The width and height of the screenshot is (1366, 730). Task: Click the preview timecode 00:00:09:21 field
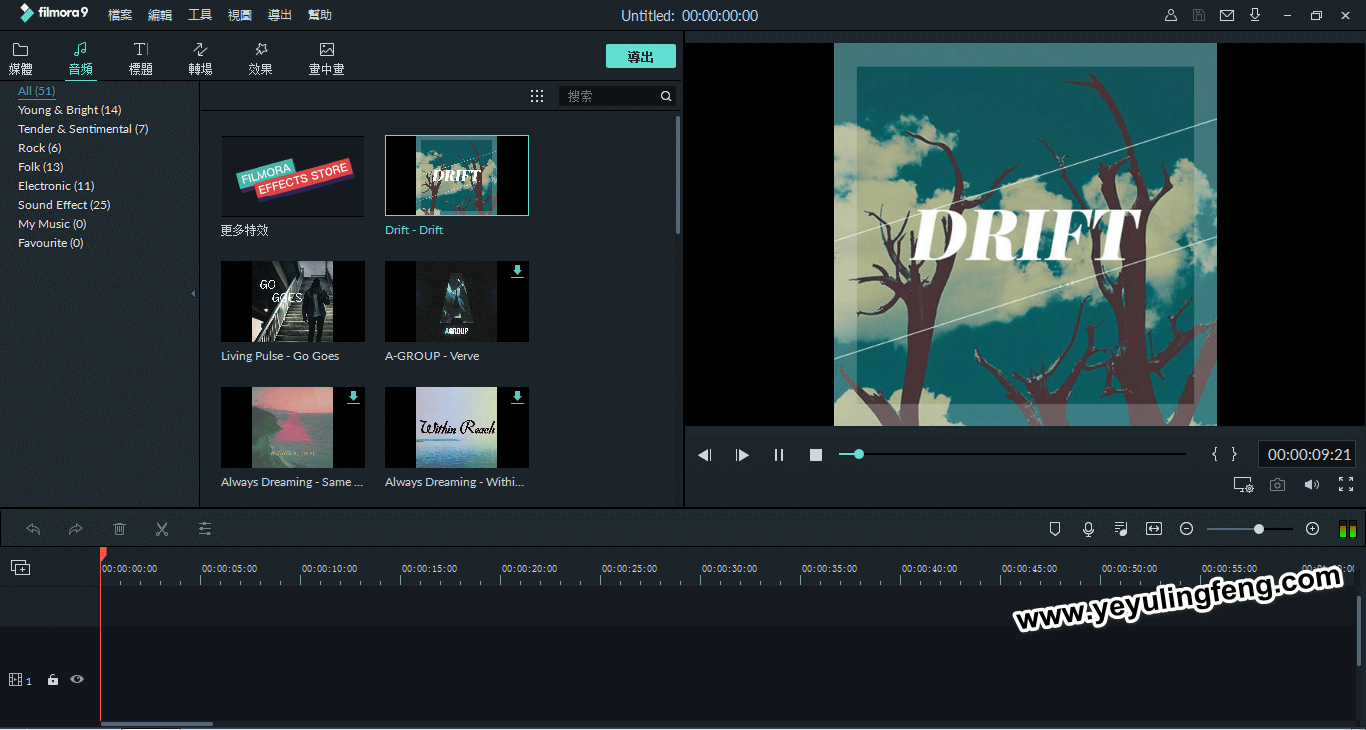1310,454
